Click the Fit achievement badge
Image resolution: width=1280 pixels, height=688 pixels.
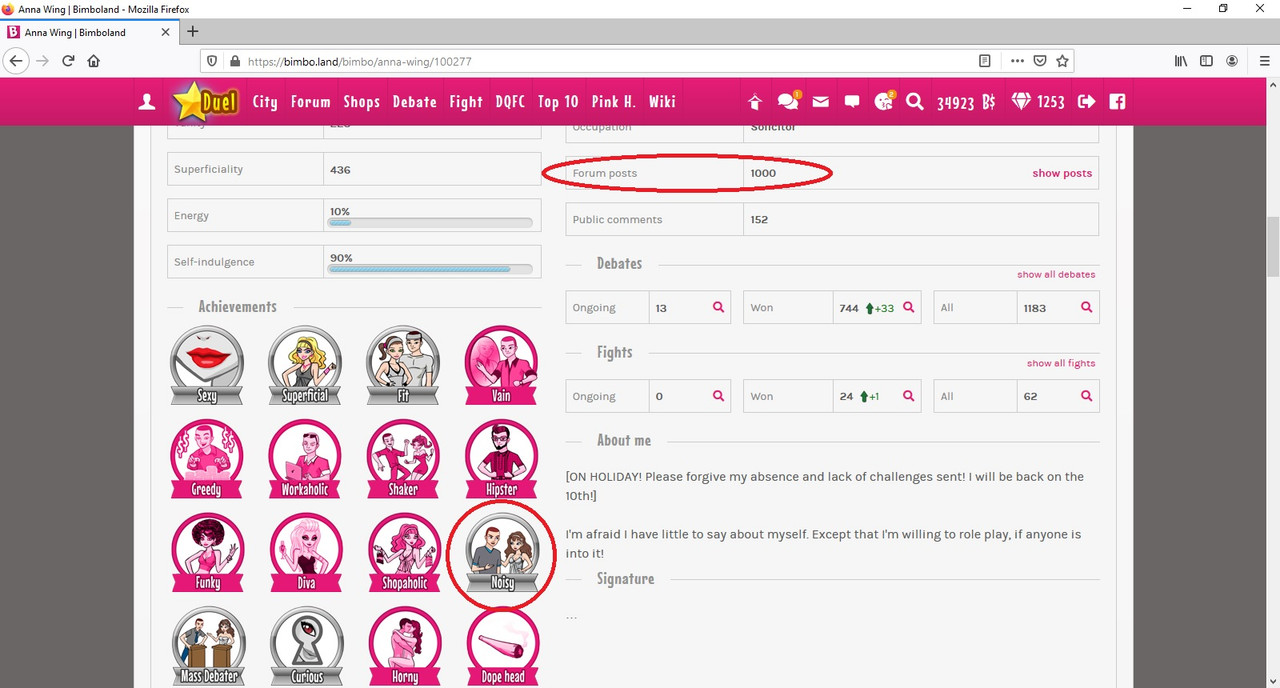tap(403, 365)
